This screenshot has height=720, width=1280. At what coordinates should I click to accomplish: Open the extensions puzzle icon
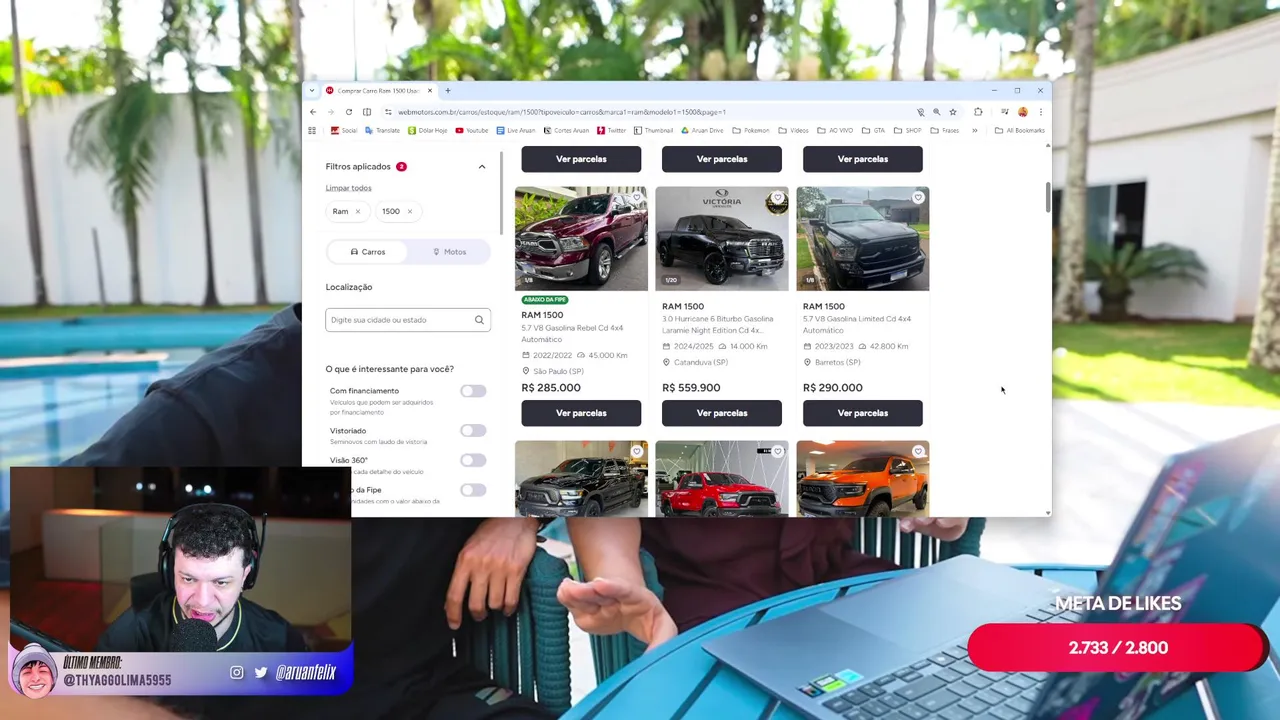978,112
